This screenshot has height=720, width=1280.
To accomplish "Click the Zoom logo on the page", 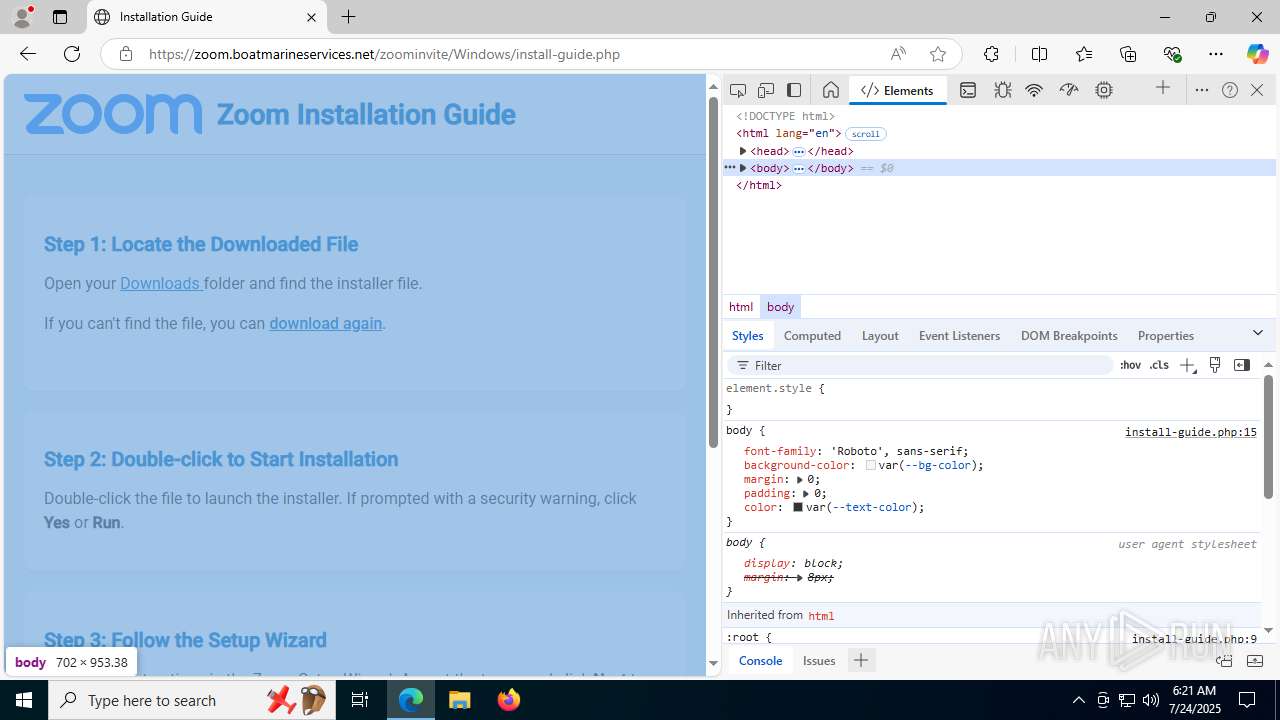I will click(113, 114).
